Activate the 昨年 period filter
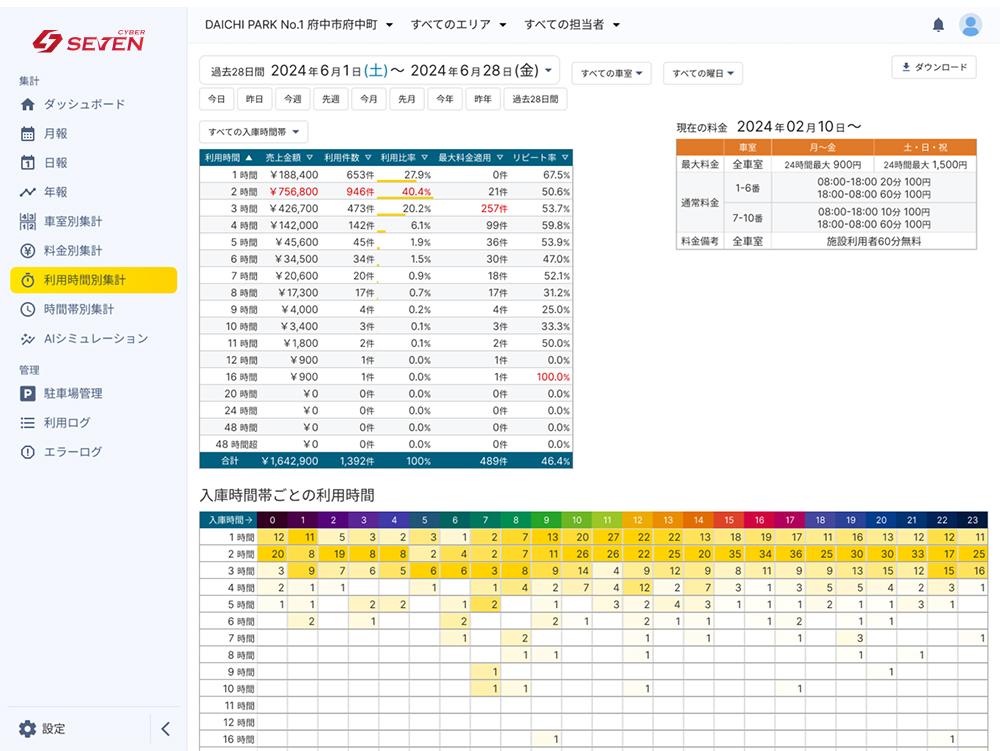1000x751 pixels. point(481,99)
